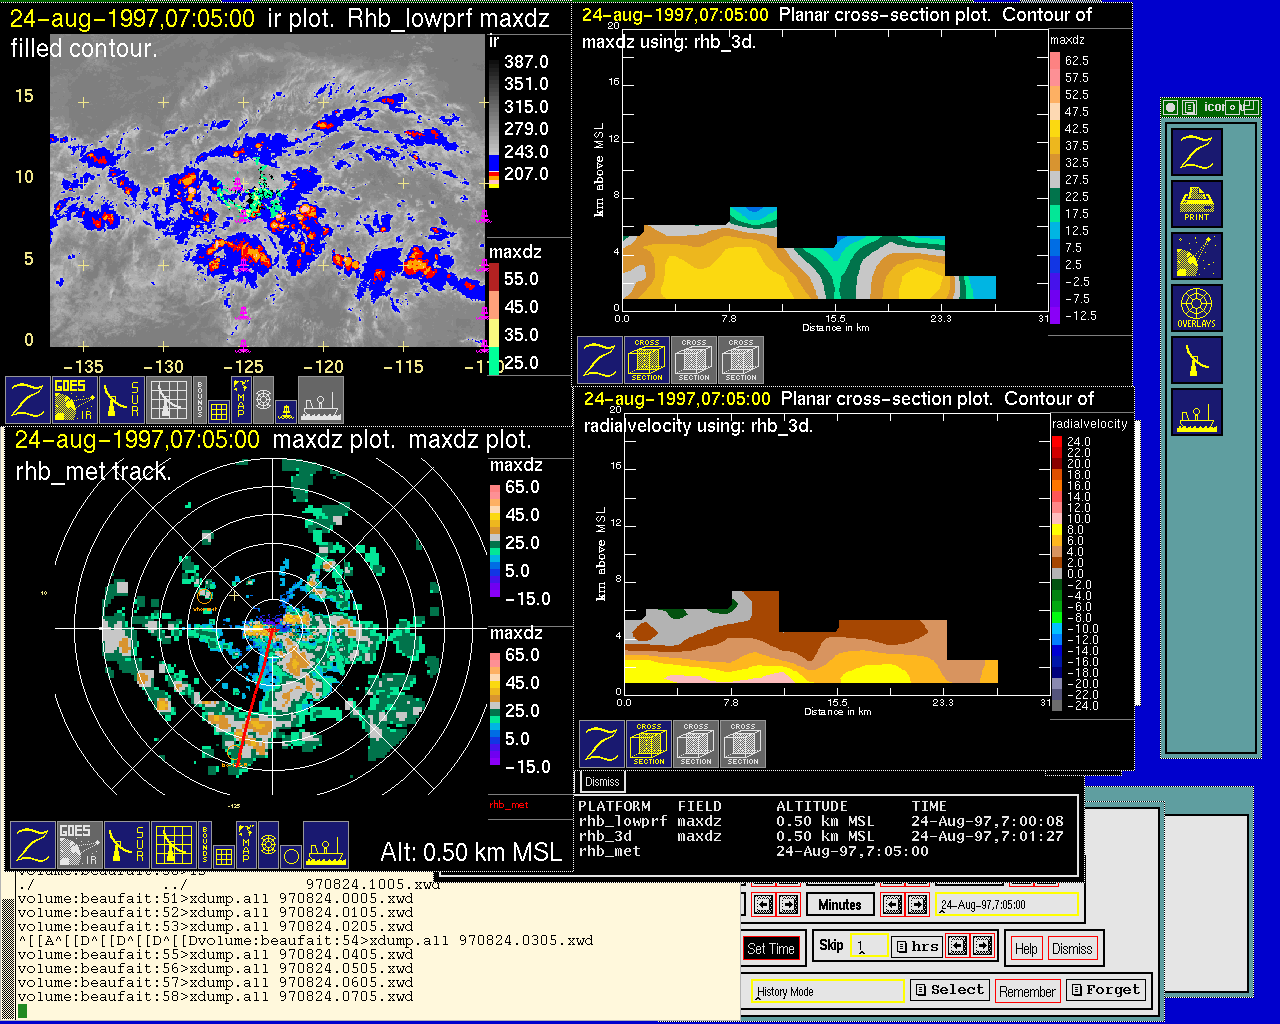Dismiss the platform info overlay via its Dismiss button
The image size is (1280, 1024).
602,782
